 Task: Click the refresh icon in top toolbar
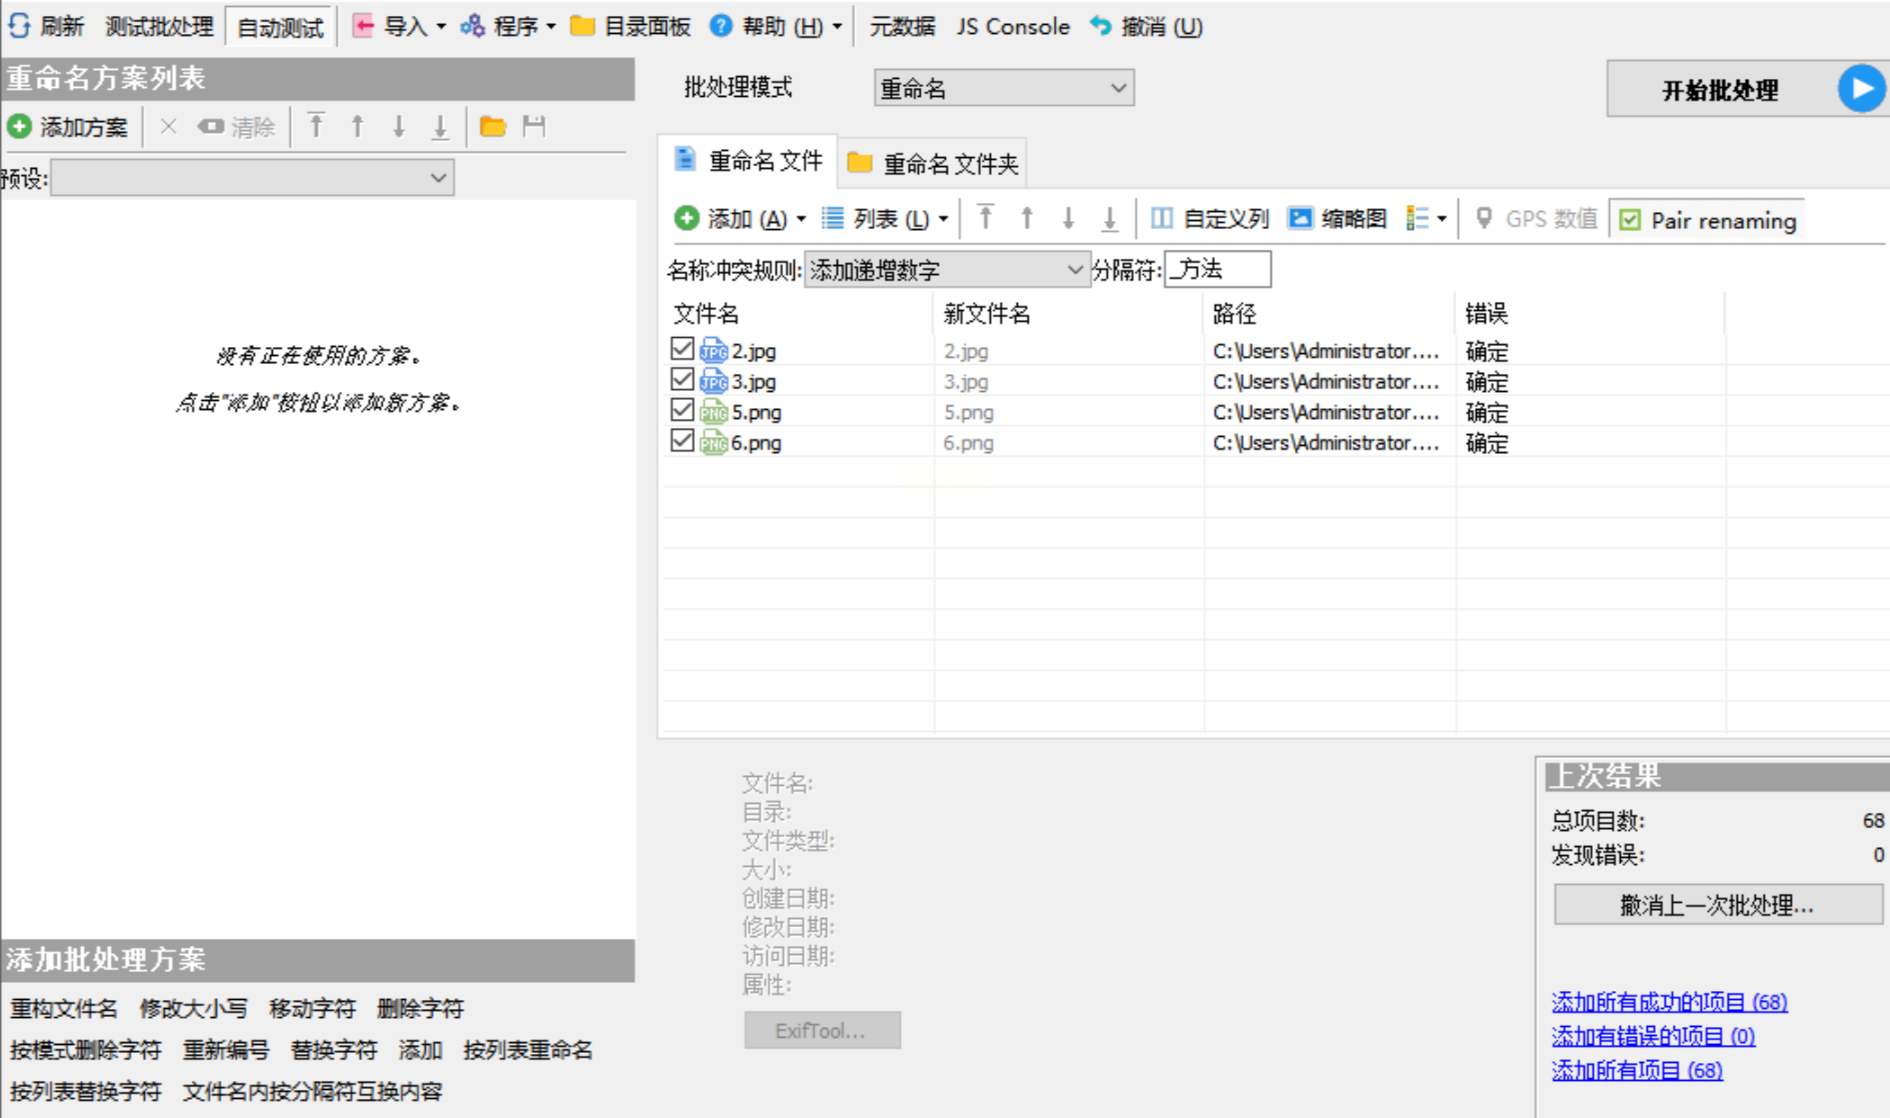click(x=19, y=26)
